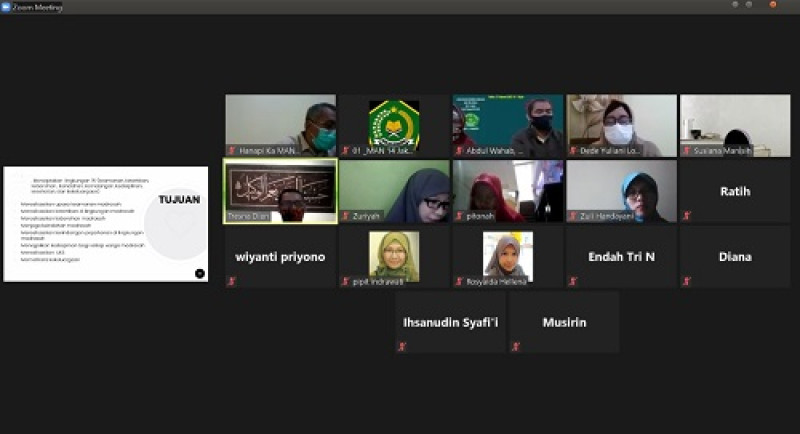Image resolution: width=800 pixels, height=434 pixels.
Task: Select pipit indrawati's profile photo tile
Action: tap(394, 256)
